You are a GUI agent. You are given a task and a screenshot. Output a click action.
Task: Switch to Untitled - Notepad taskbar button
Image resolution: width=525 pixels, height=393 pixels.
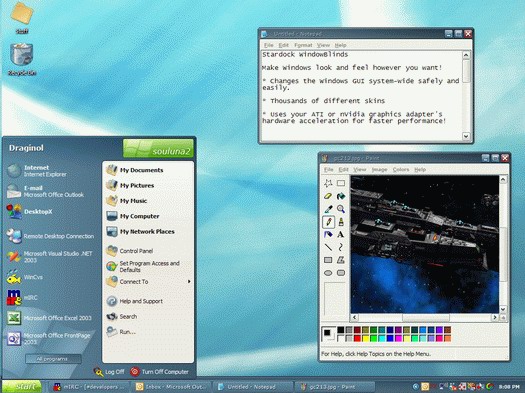click(x=254, y=387)
